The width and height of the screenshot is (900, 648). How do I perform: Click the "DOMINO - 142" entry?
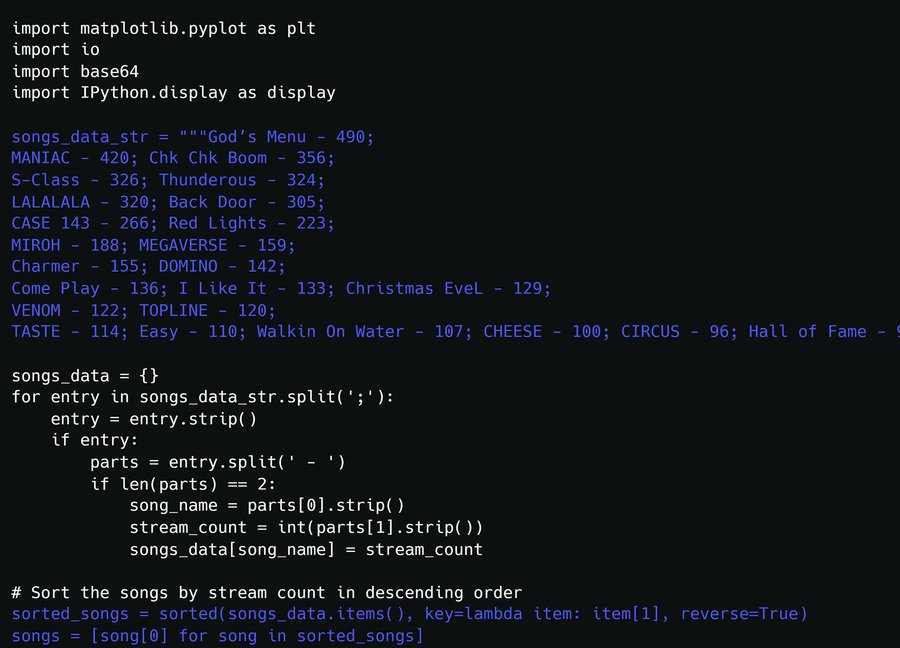tap(207, 267)
